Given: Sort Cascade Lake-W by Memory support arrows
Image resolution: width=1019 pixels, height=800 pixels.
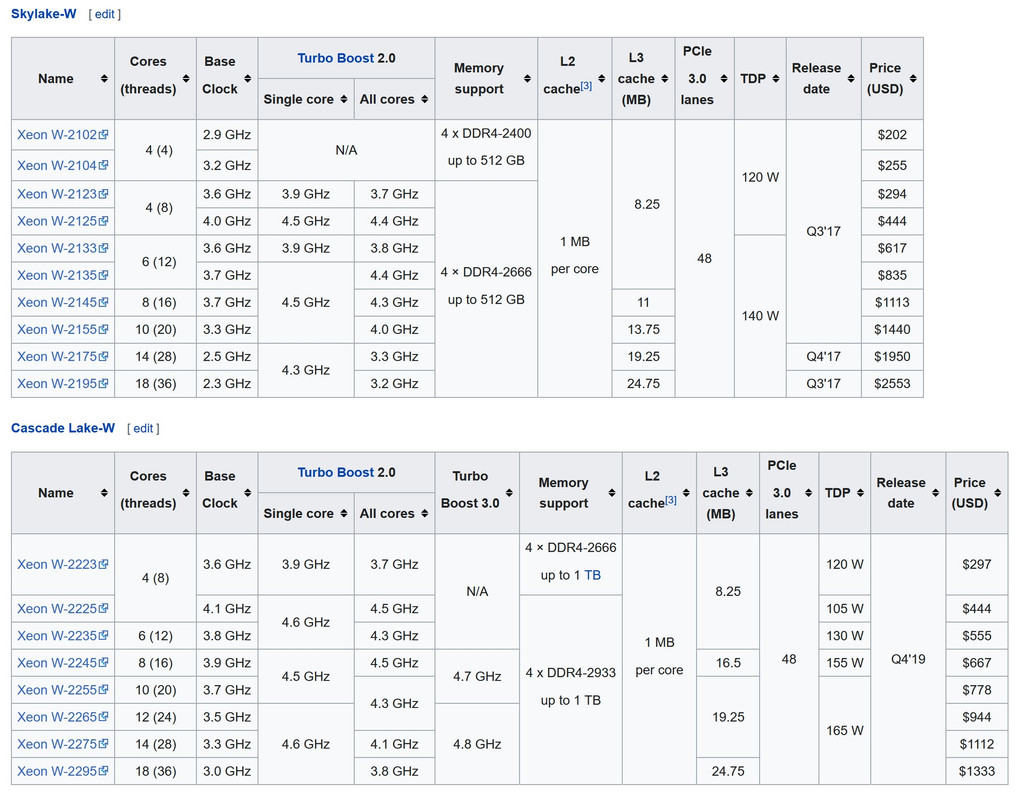Looking at the screenshot, I should coord(612,493).
